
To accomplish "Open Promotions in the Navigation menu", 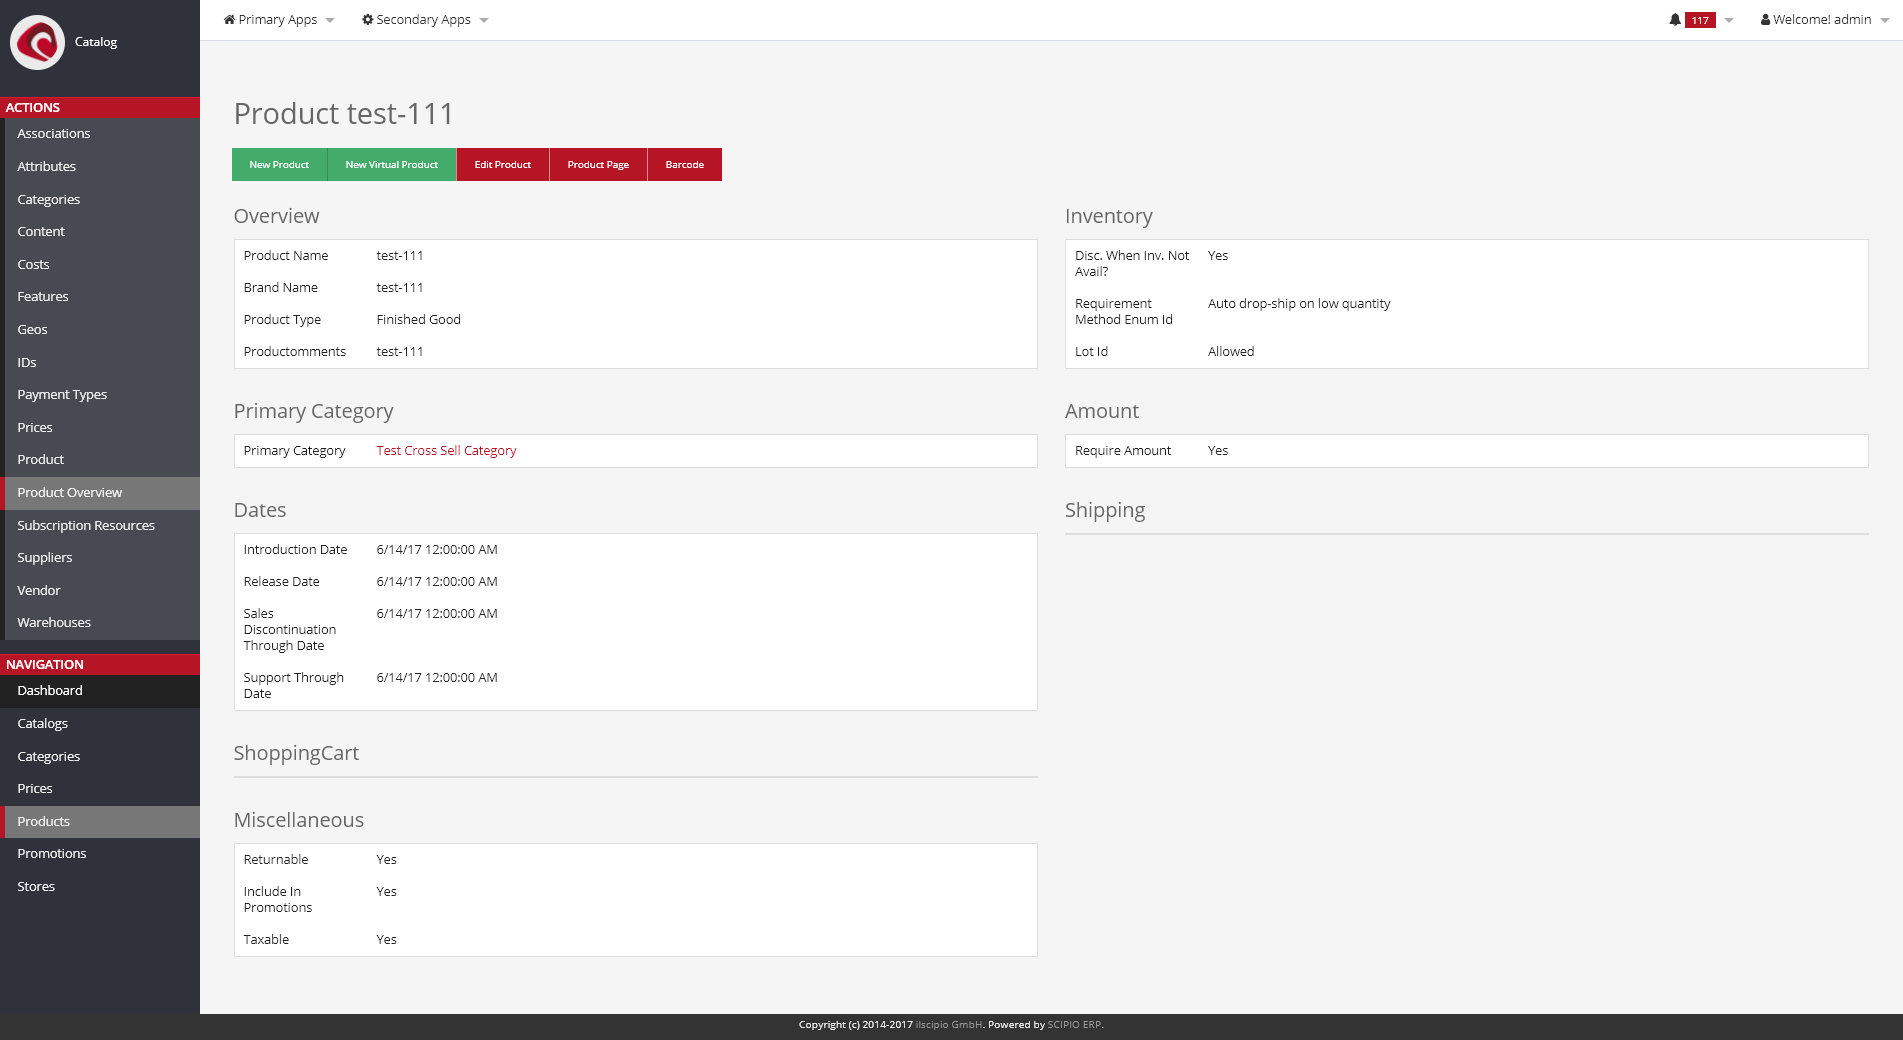I will pyautogui.click(x=52, y=854).
